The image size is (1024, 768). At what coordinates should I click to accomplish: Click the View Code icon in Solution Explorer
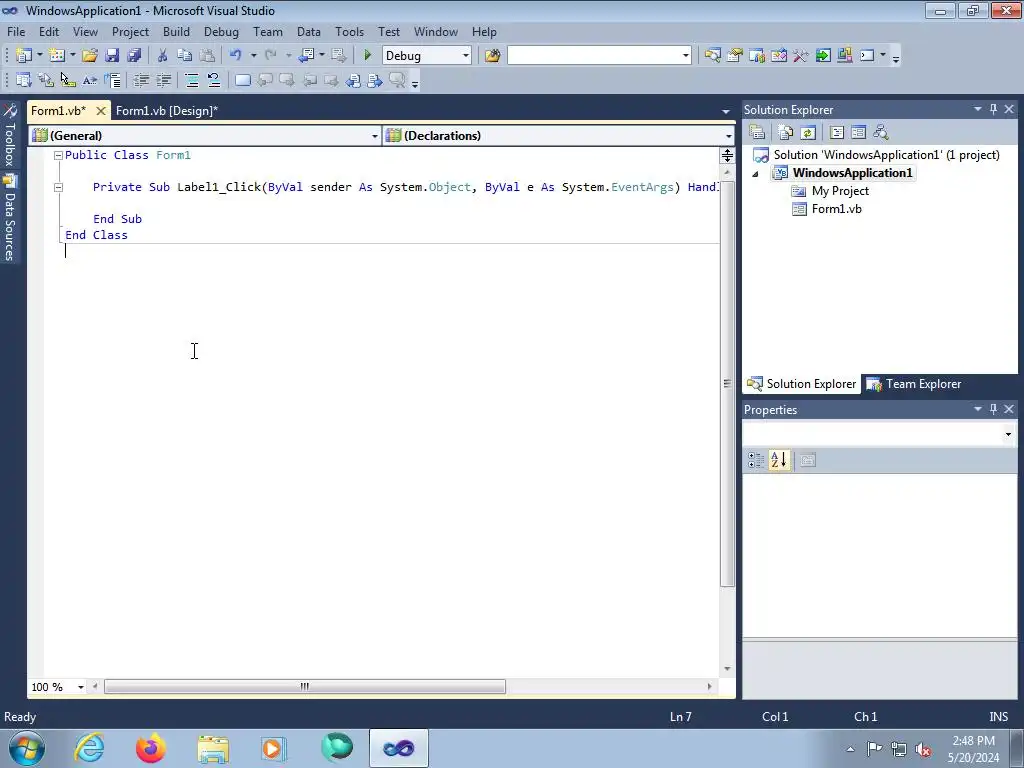click(837, 133)
